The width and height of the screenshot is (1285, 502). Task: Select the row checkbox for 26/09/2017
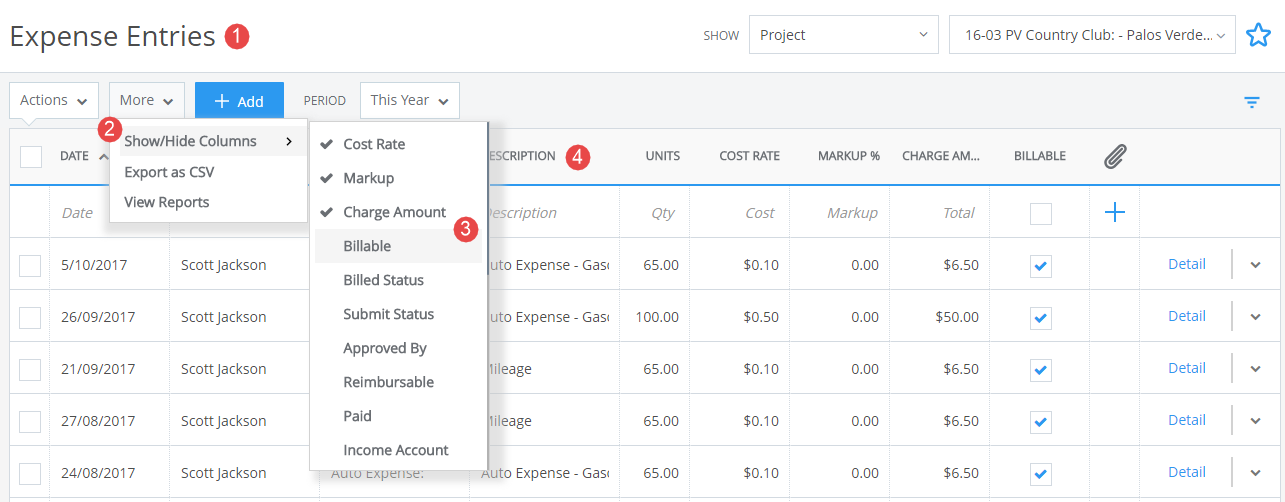(30, 317)
